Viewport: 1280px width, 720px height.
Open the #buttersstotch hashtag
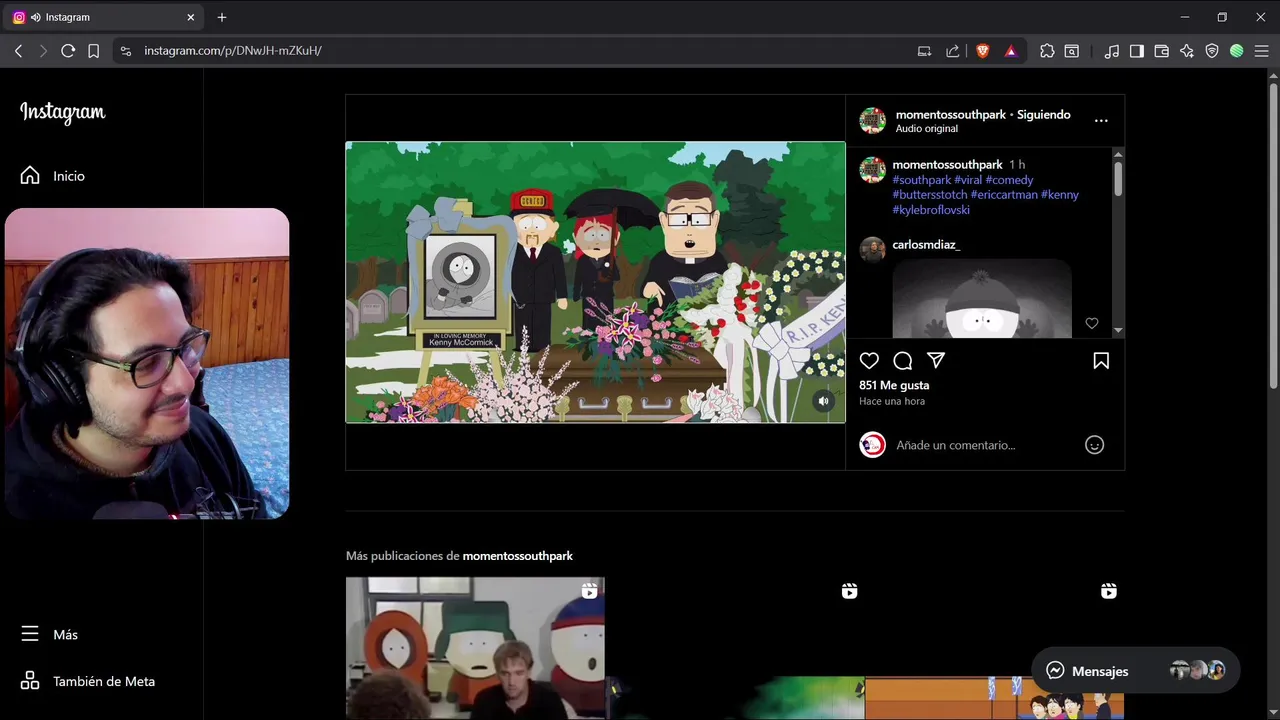[930, 195]
